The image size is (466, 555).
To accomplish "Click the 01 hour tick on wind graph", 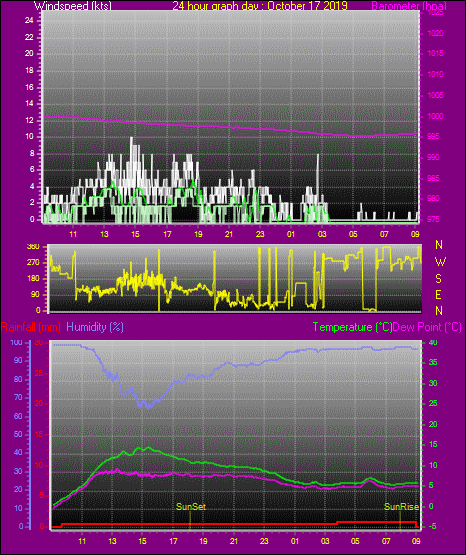I will click(x=291, y=234).
